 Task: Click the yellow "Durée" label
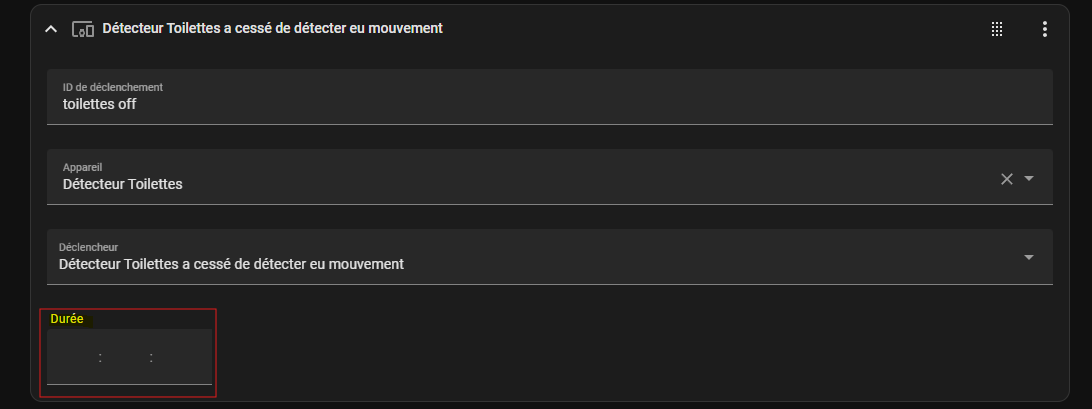(67, 319)
